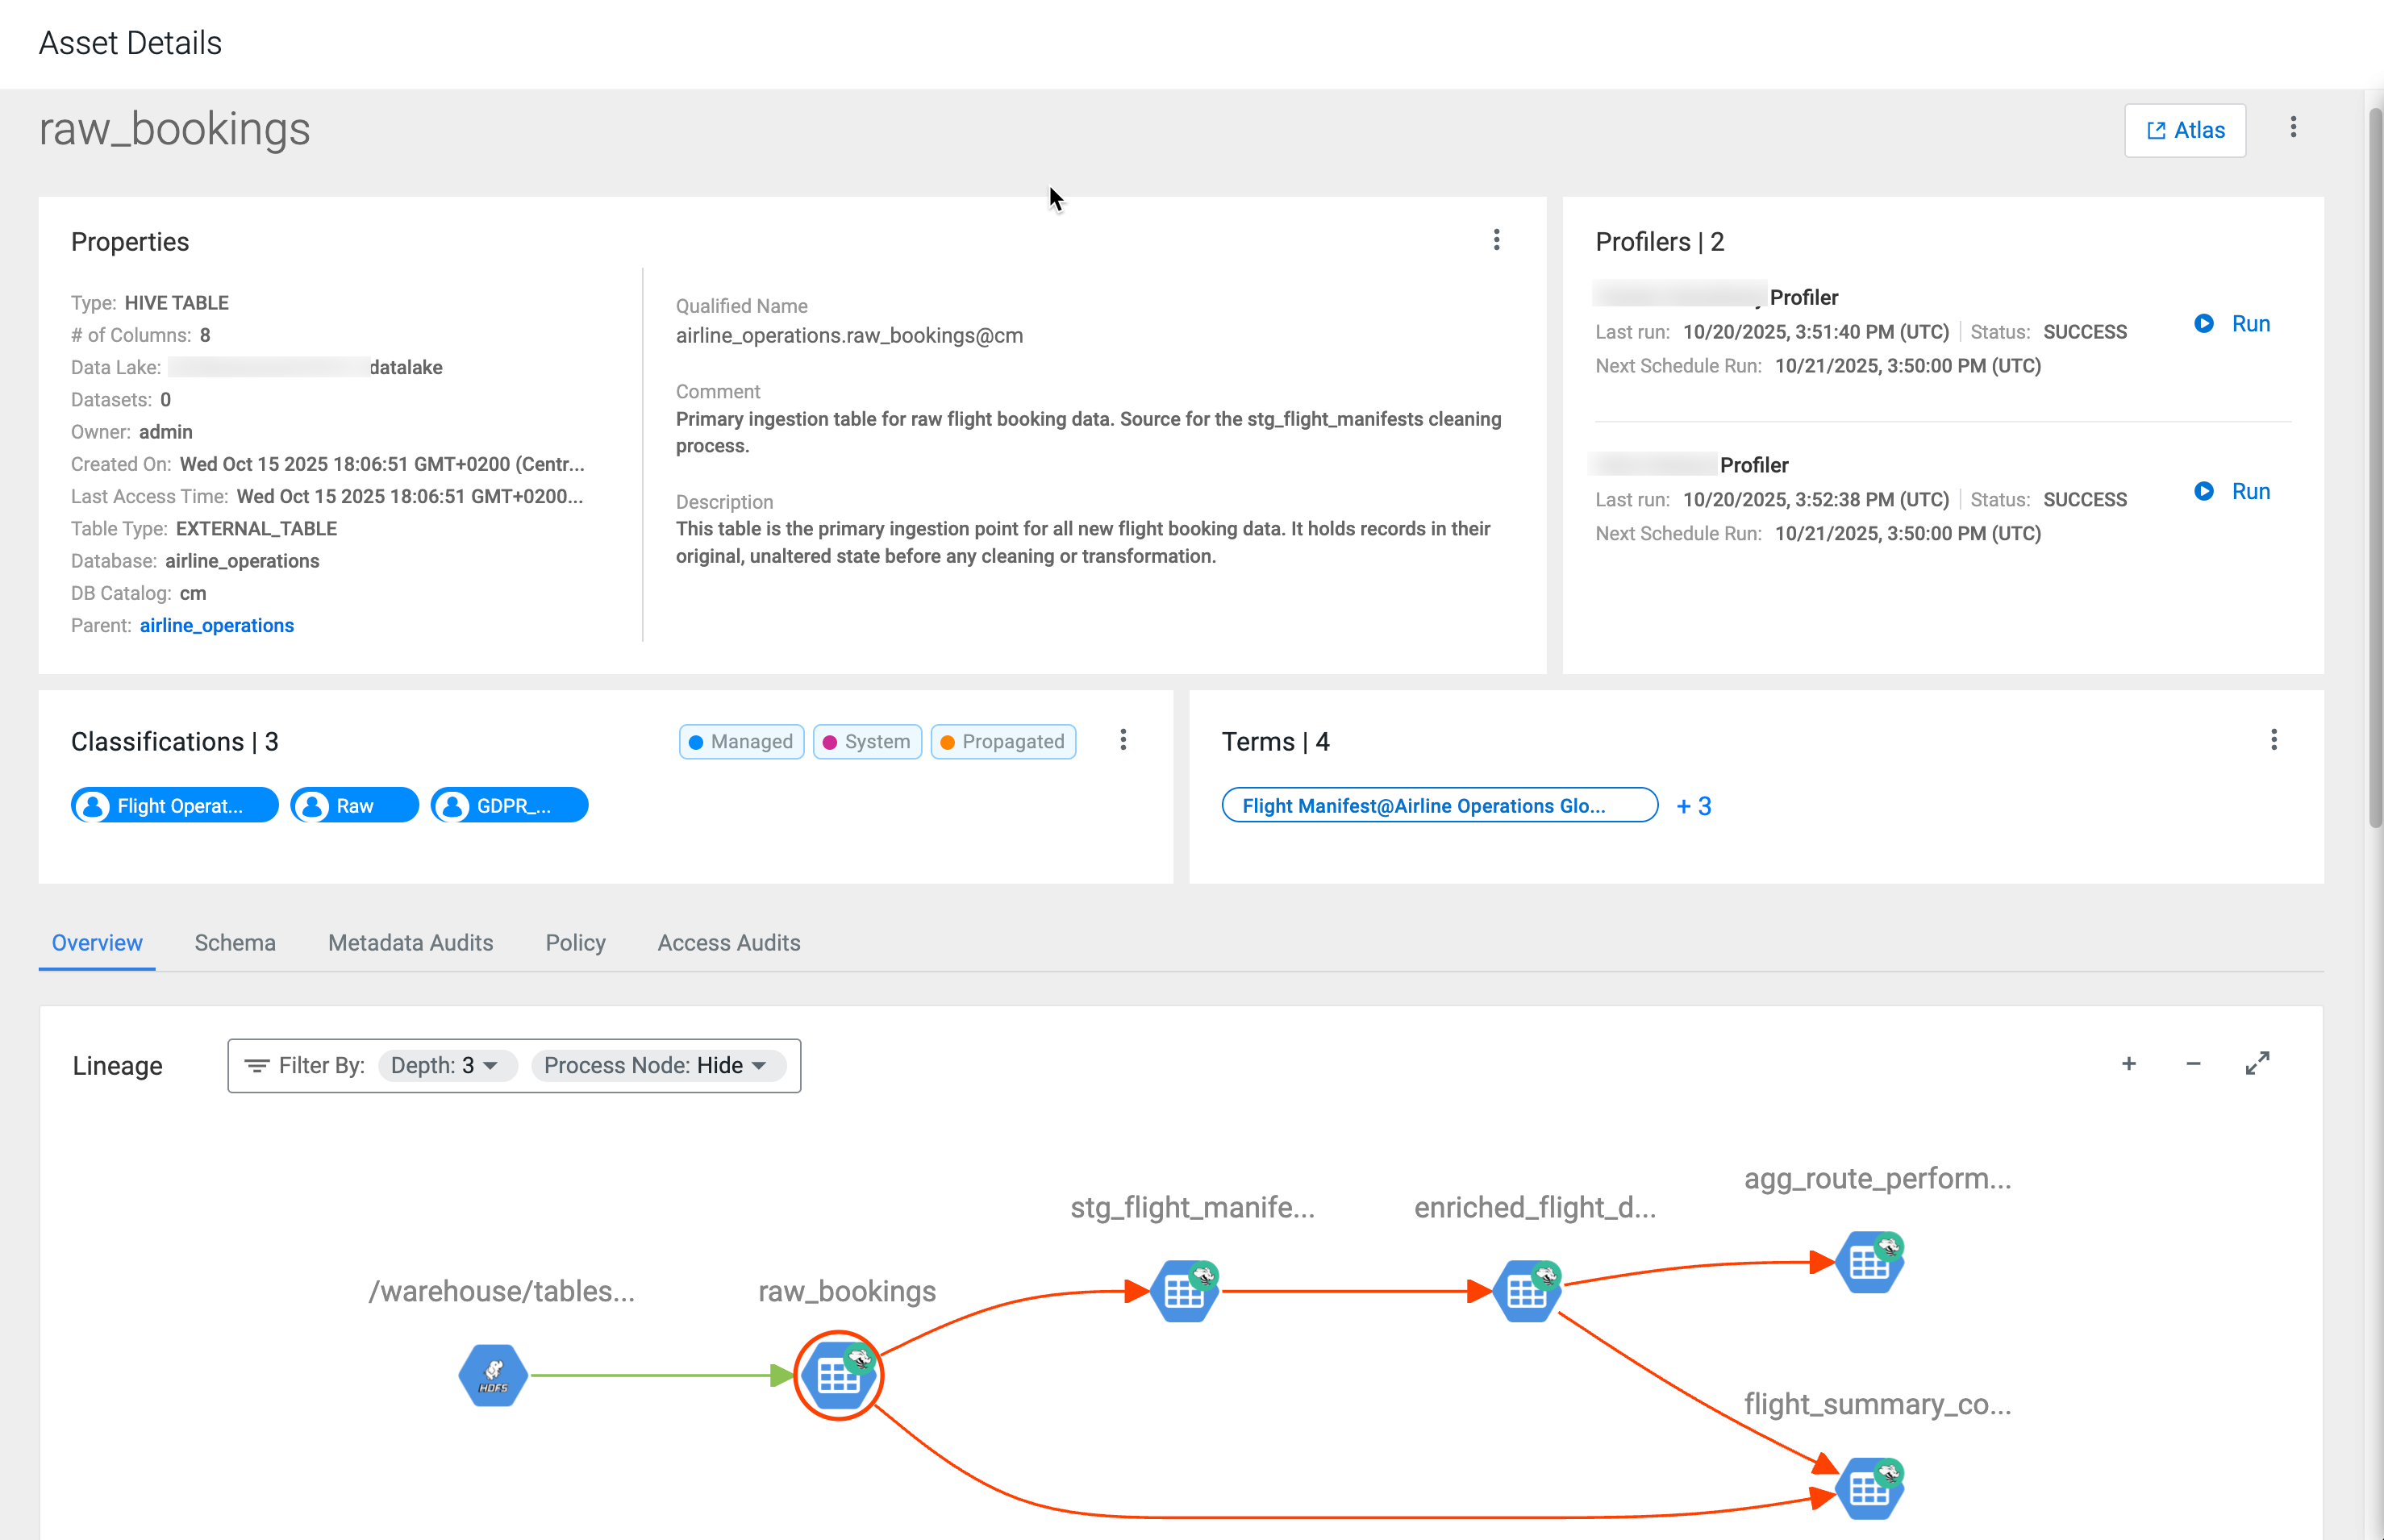Select the enriched_flight lineage table node
Image resolution: width=2384 pixels, height=1540 pixels.
pos(1526,1291)
